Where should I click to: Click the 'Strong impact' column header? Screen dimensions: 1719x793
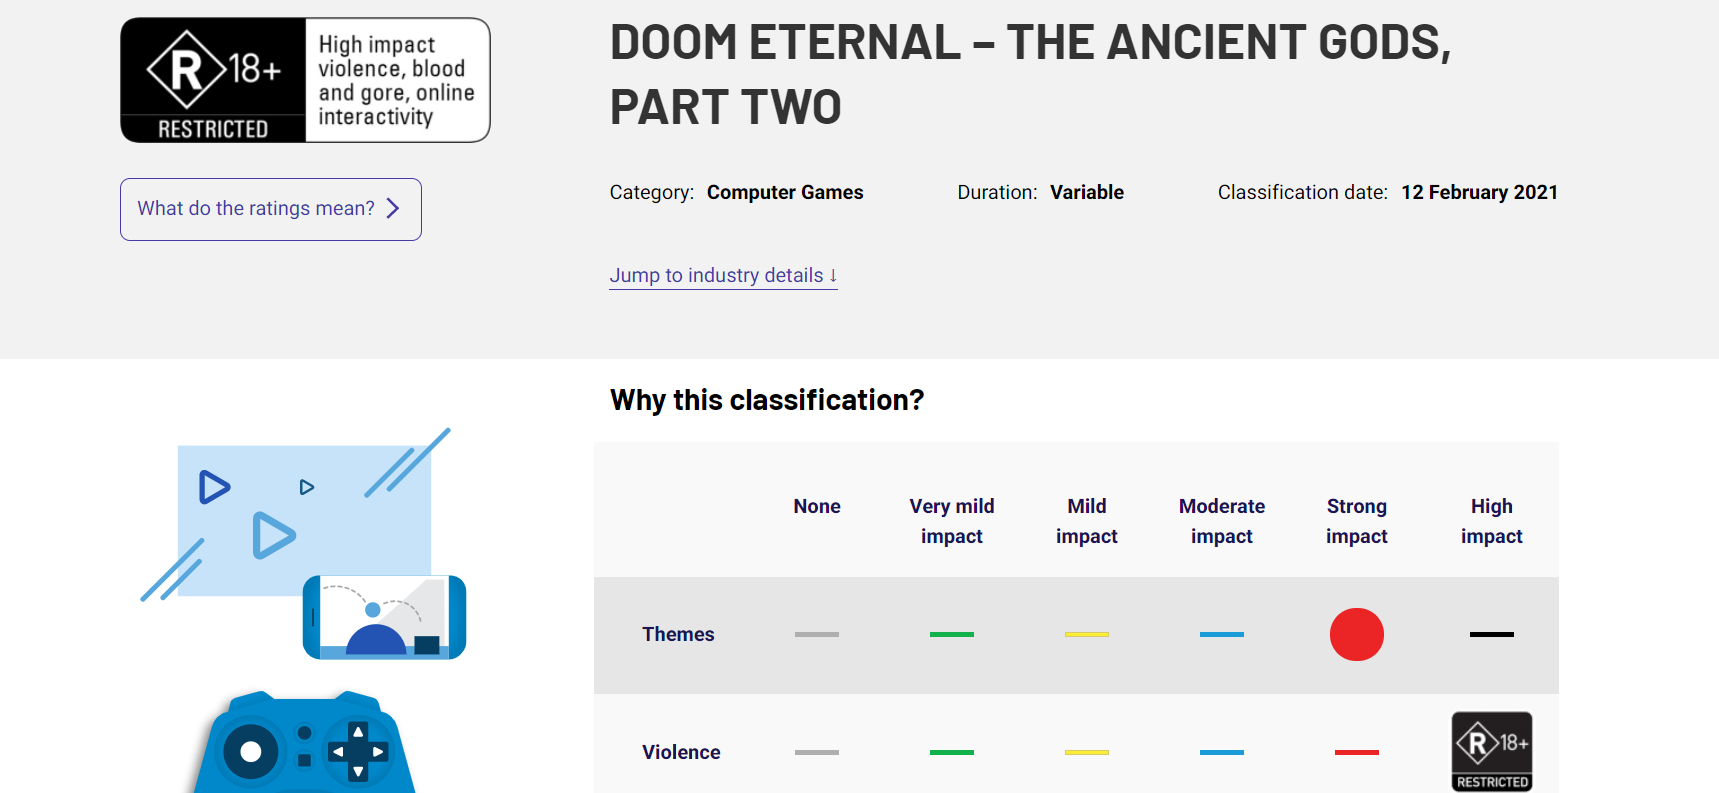tap(1356, 521)
